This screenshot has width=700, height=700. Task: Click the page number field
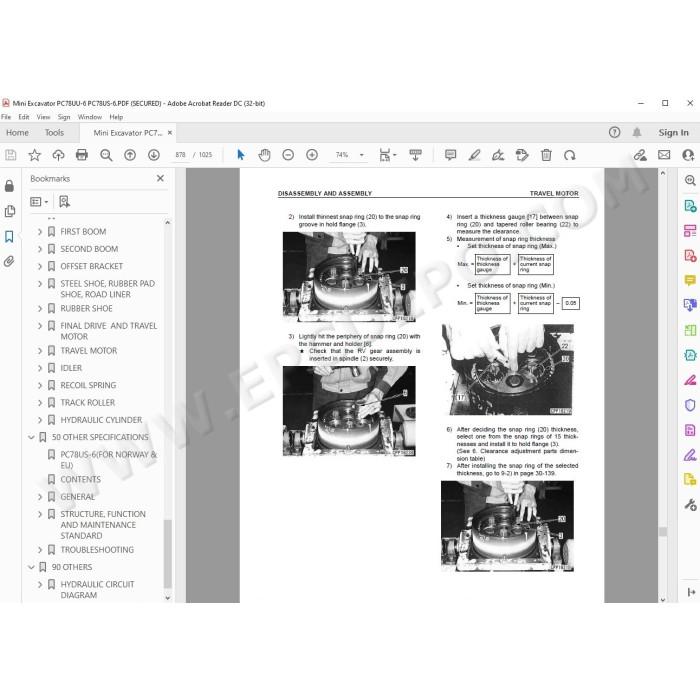[x=180, y=155]
